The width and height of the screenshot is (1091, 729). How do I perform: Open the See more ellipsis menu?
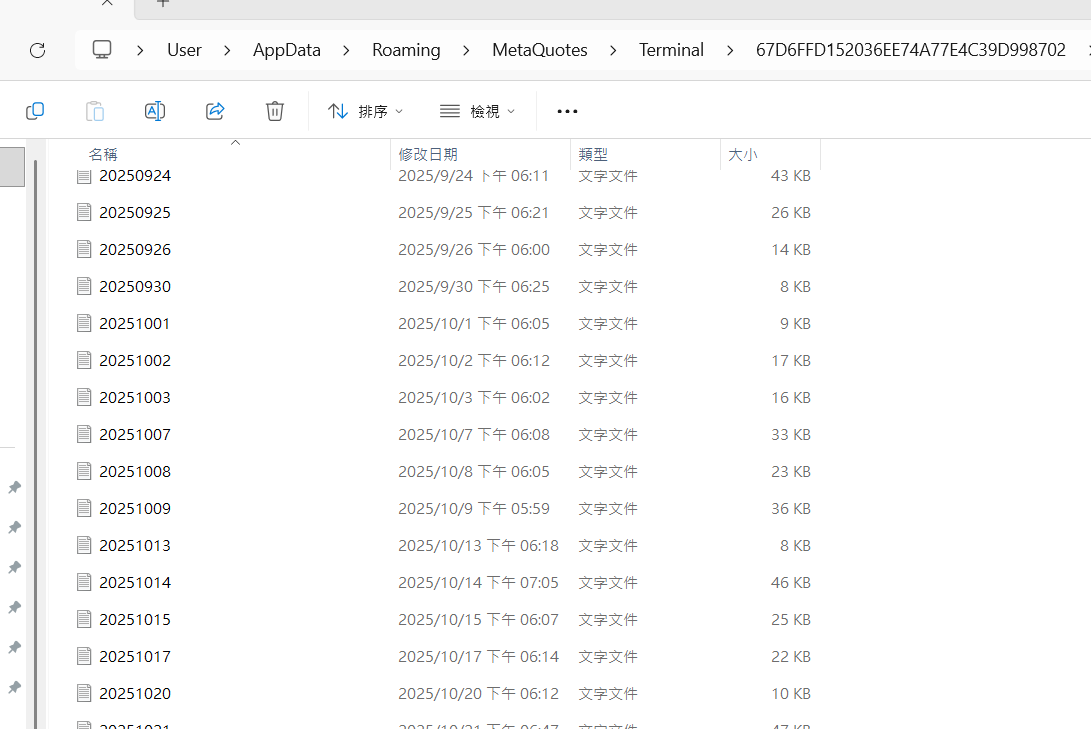[x=567, y=111]
